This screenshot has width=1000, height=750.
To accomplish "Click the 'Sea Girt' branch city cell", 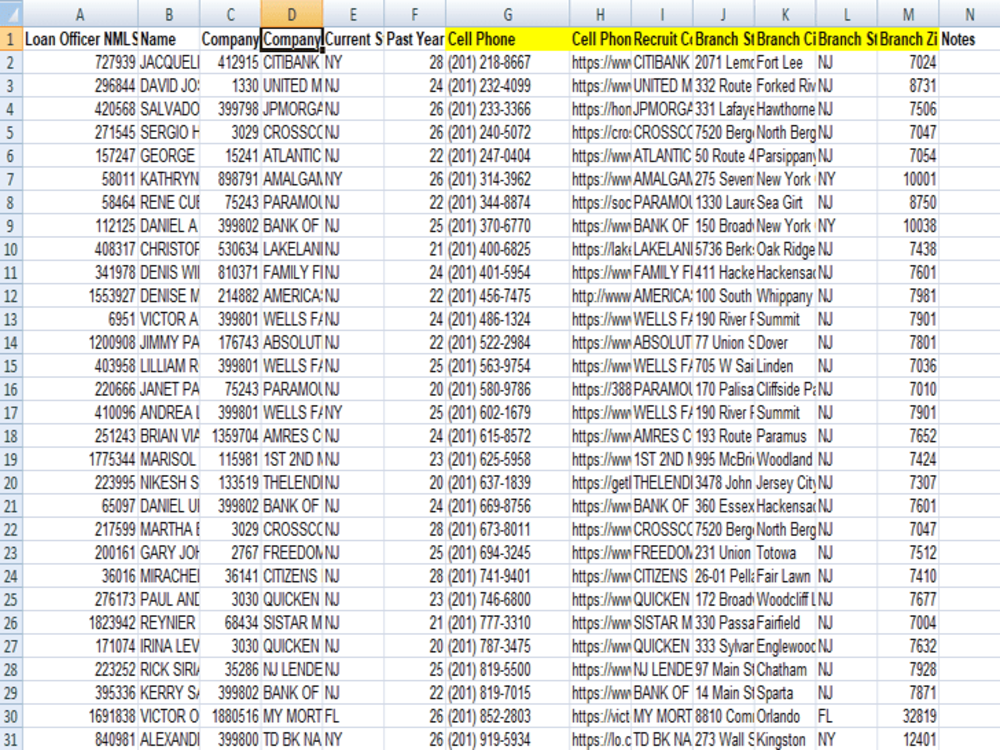I will point(785,203).
